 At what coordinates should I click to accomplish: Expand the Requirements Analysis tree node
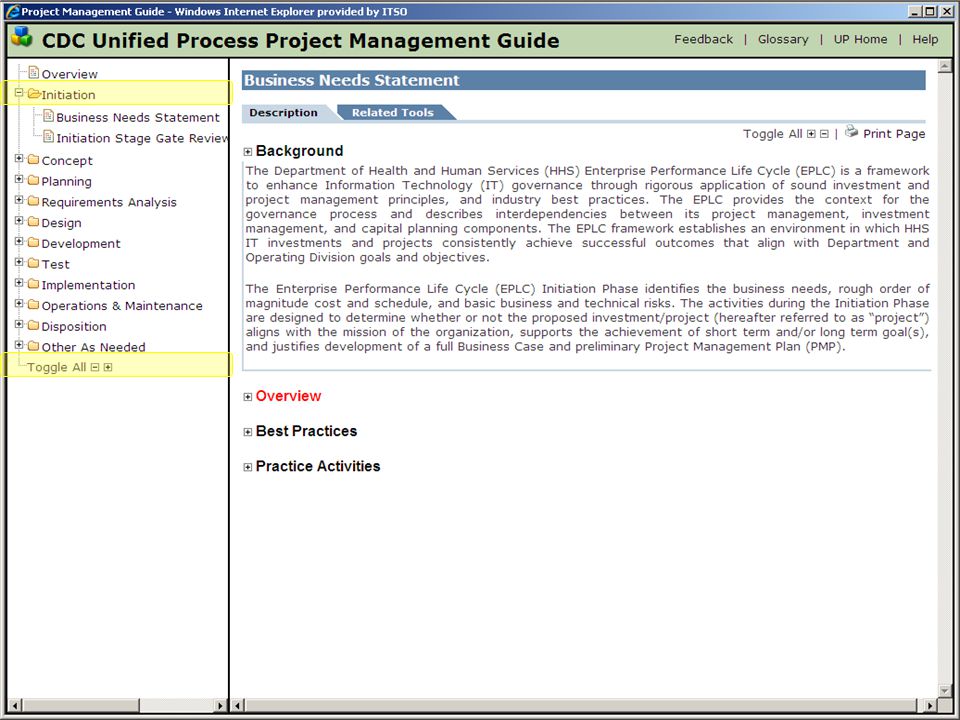pos(19,200)
